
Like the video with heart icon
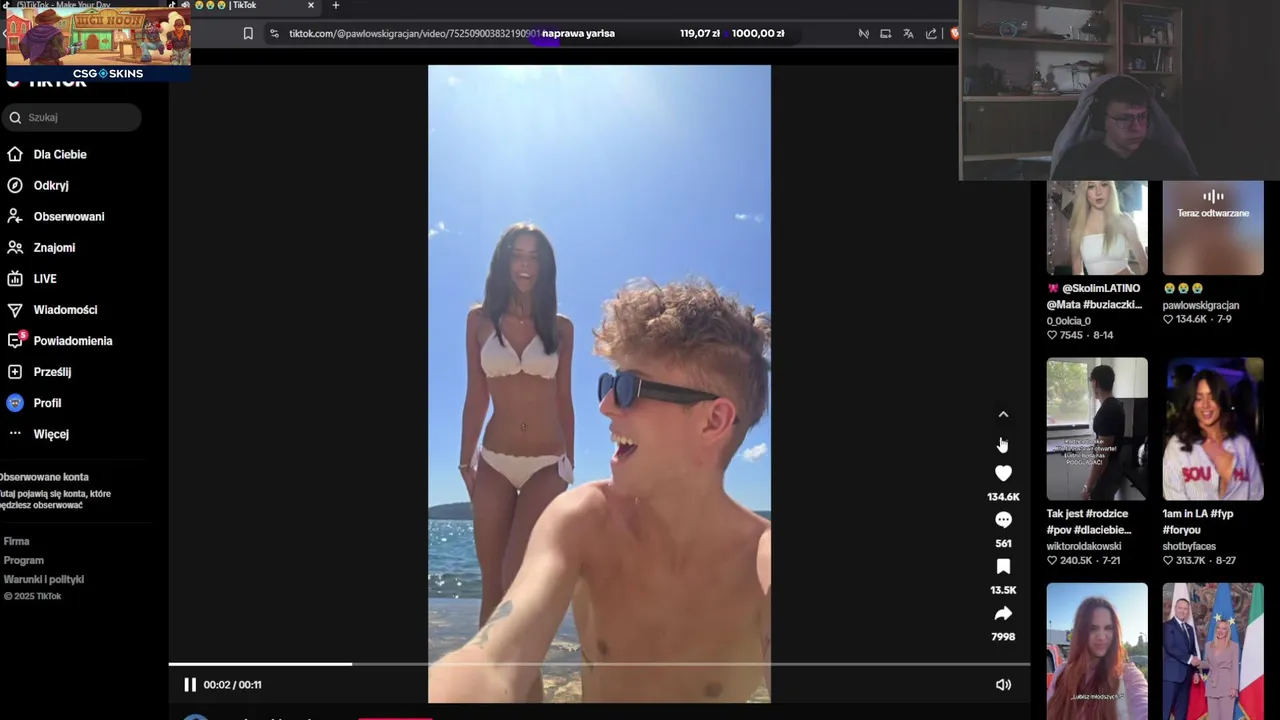[x=1003, y=473]
